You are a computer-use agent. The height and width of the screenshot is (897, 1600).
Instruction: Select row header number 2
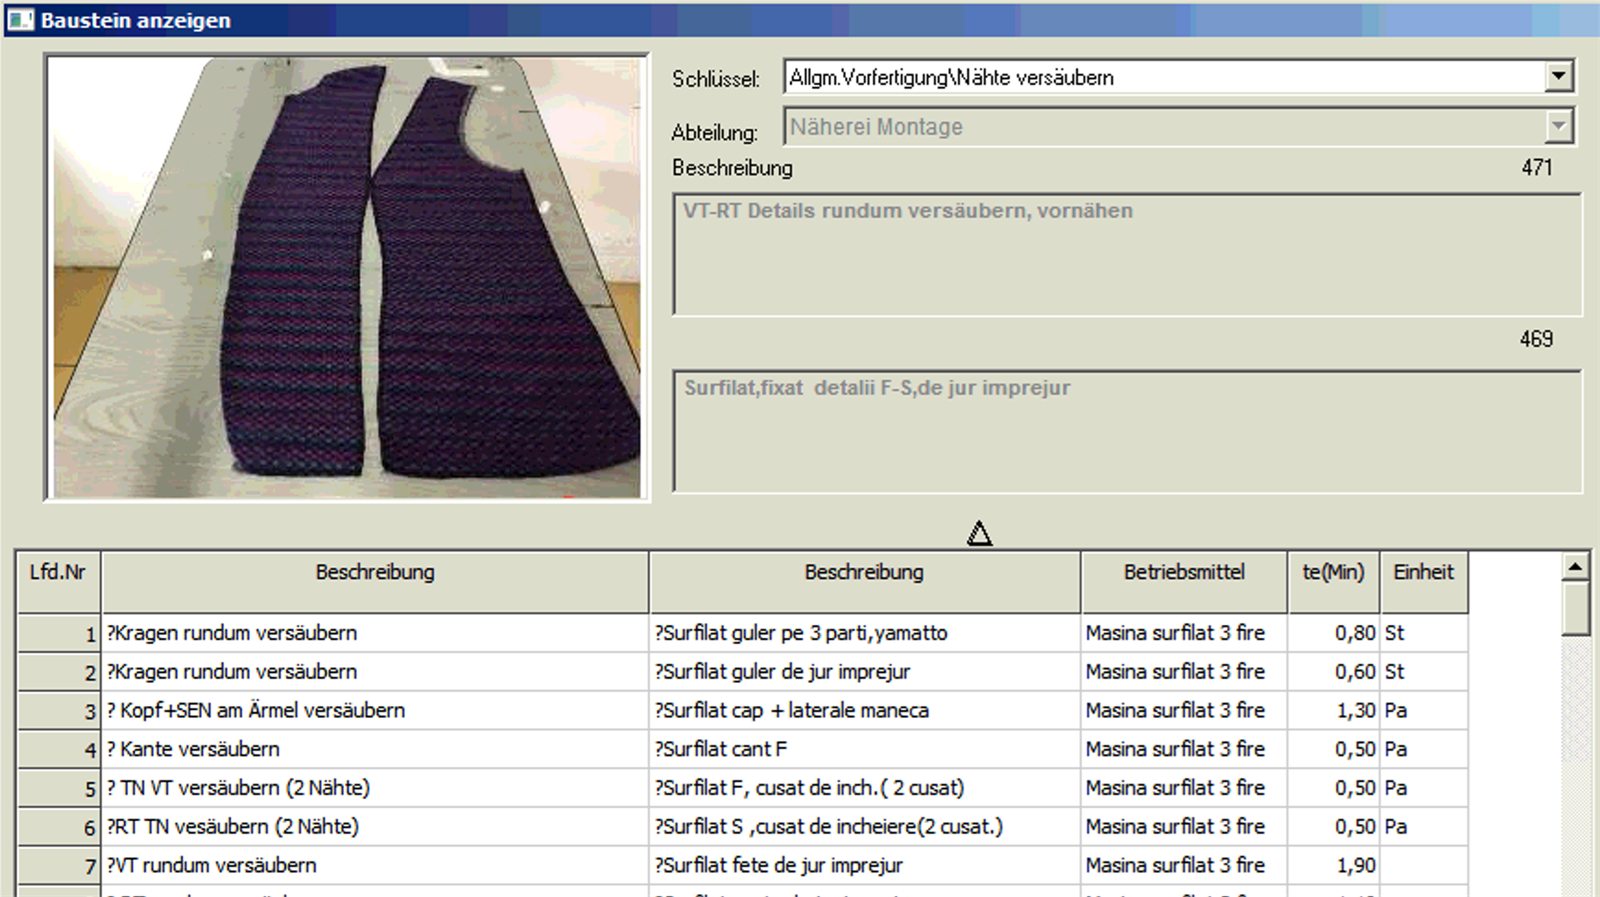[58, 672]
